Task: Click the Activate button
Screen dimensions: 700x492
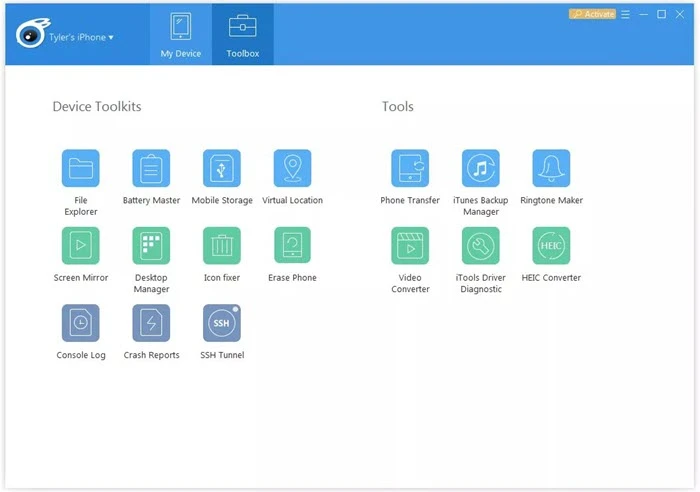Action: [593, 14]
